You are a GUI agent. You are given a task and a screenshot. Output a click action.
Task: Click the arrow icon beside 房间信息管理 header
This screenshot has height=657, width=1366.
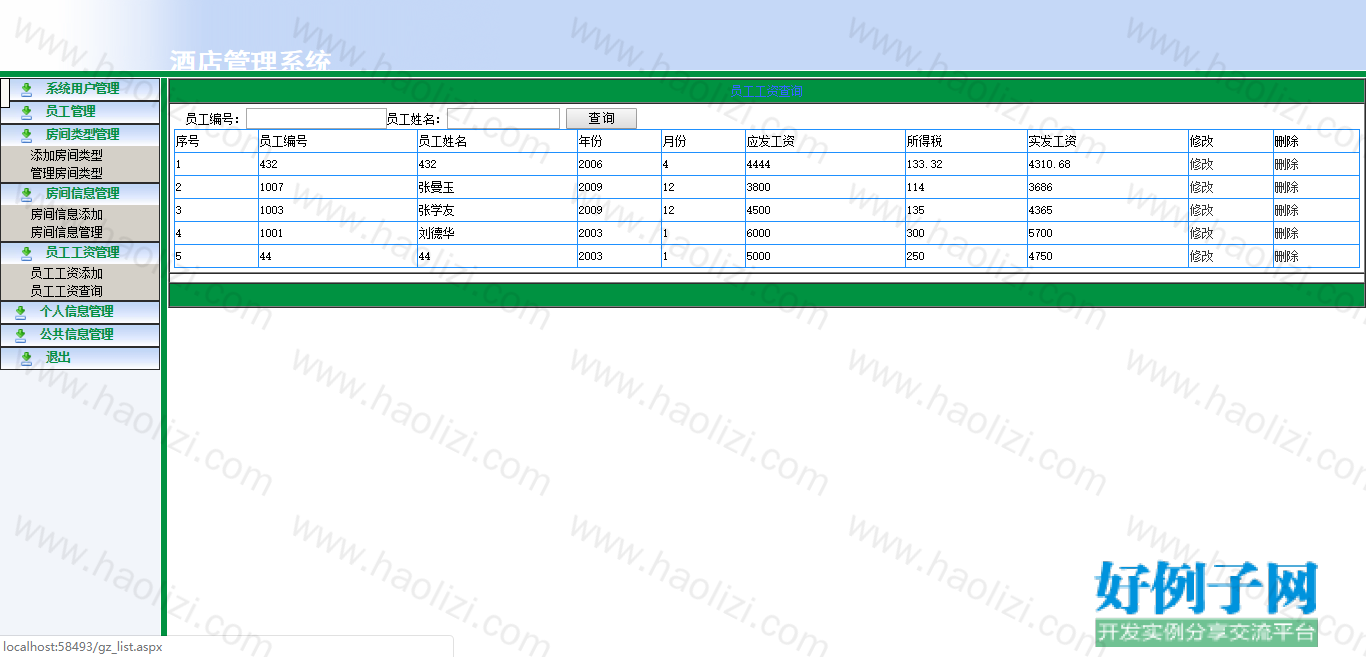coord(27,194)
